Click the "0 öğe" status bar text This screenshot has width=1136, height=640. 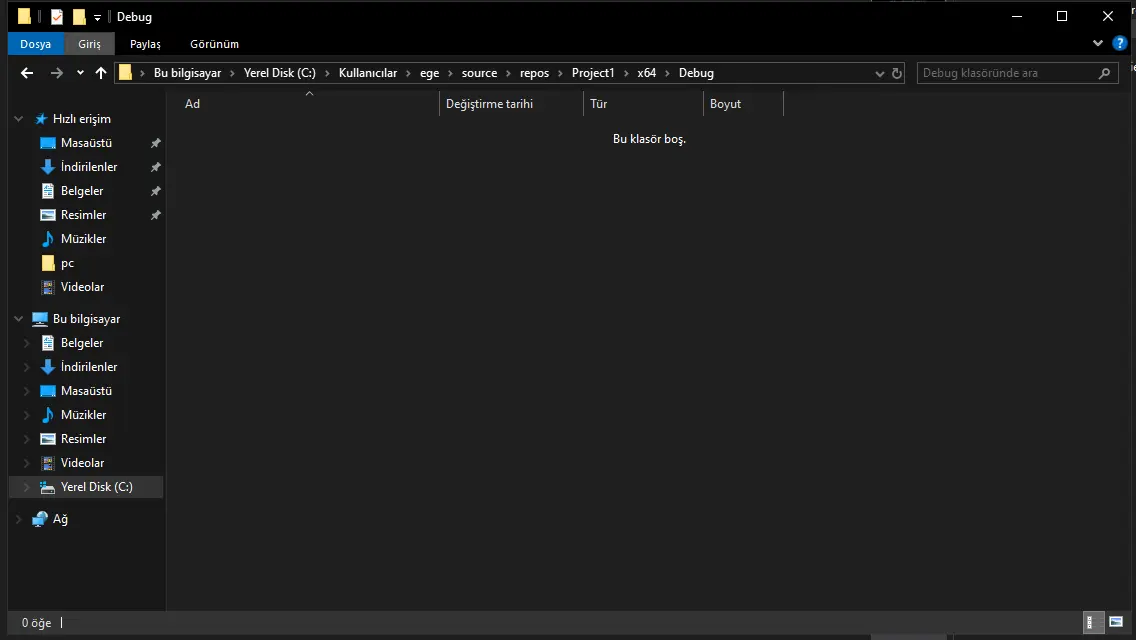[36, 623]
